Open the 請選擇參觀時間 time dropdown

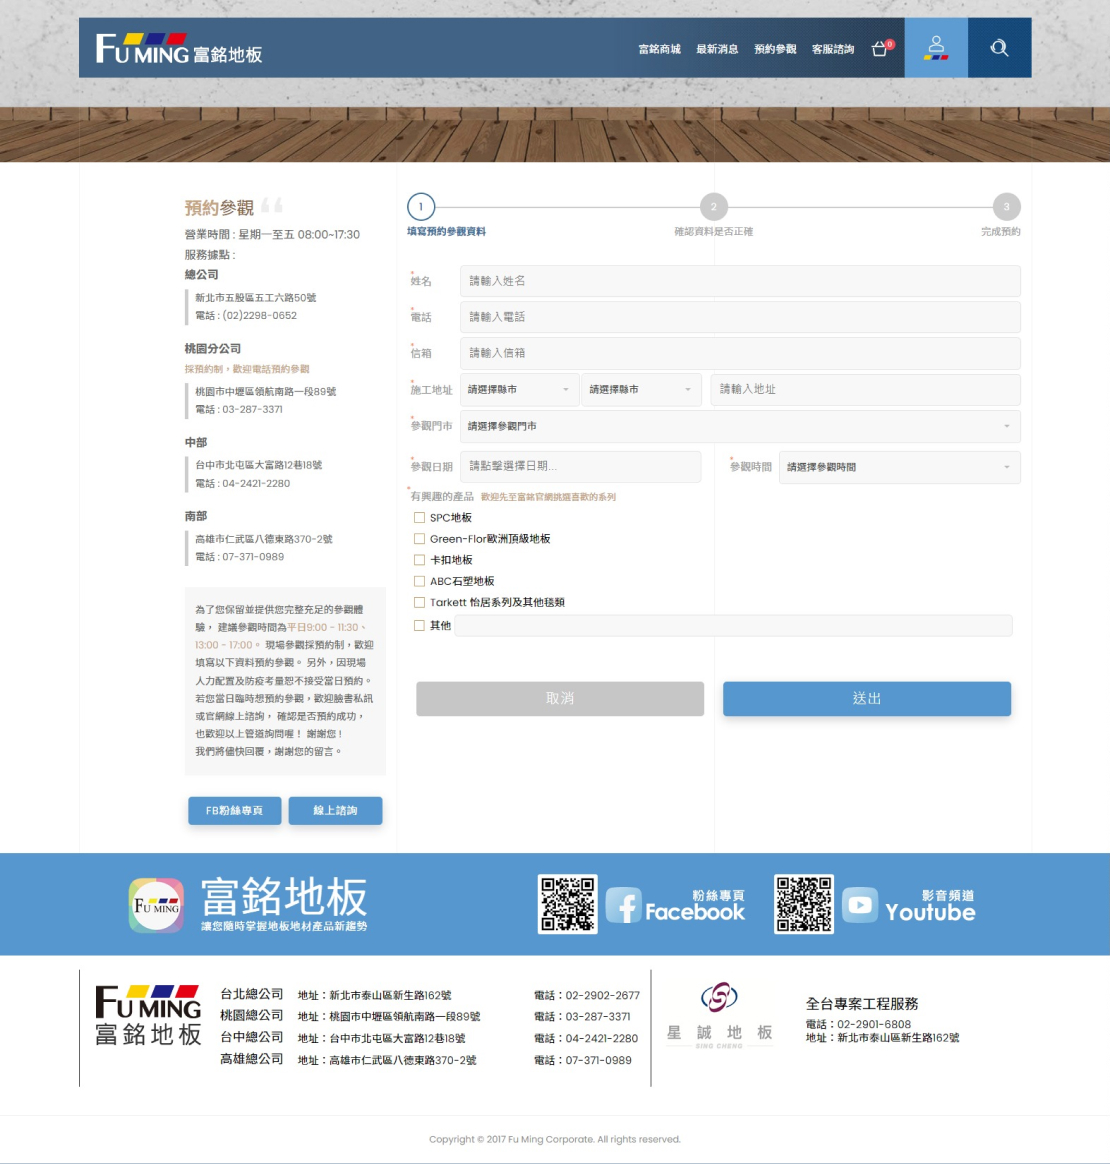(900, 467)
